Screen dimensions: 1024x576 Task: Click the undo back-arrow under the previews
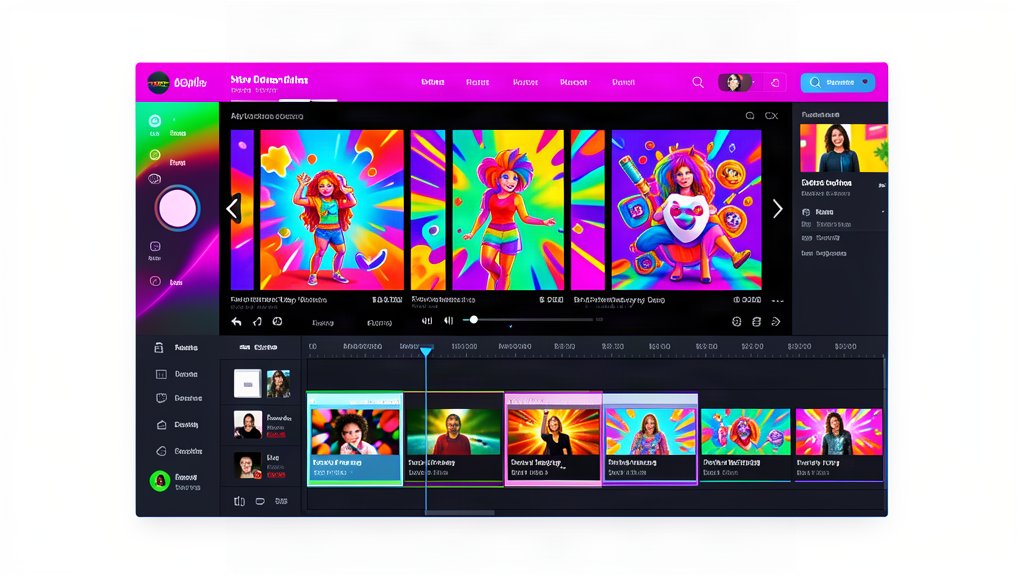click(236, 321)
